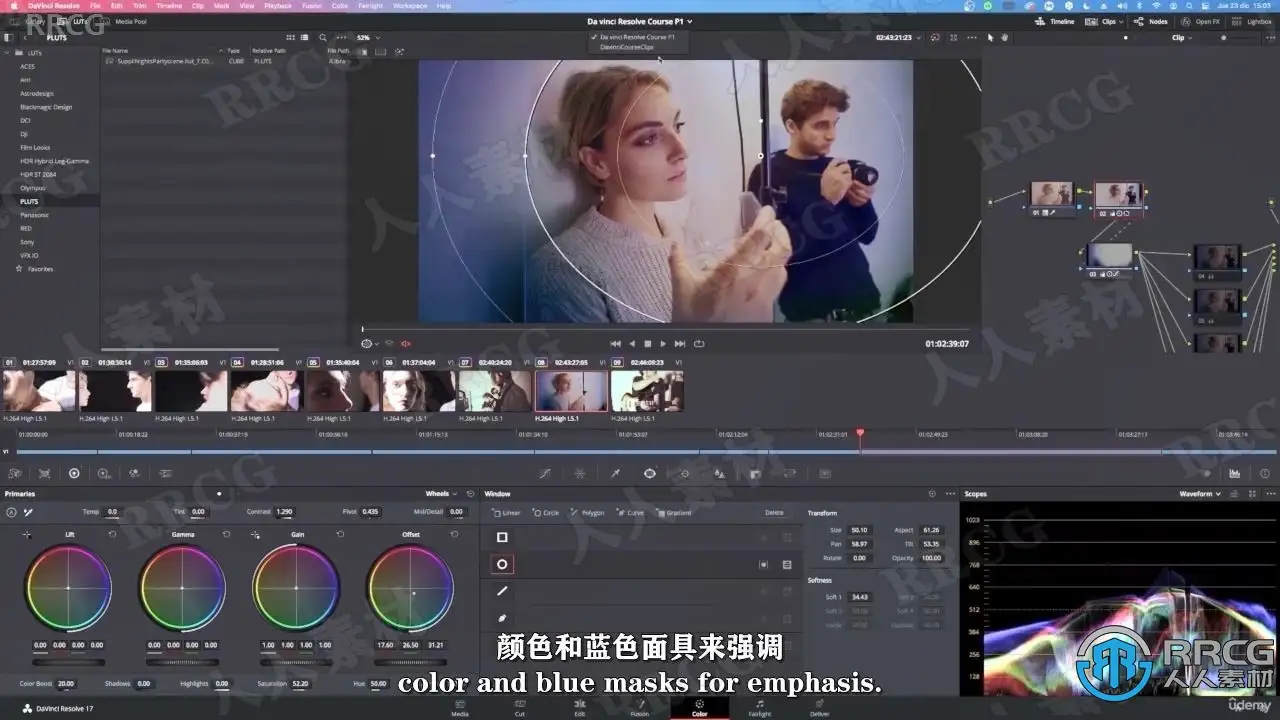
Task: Switch to the Fairlight page
Action: click(760, 708)
